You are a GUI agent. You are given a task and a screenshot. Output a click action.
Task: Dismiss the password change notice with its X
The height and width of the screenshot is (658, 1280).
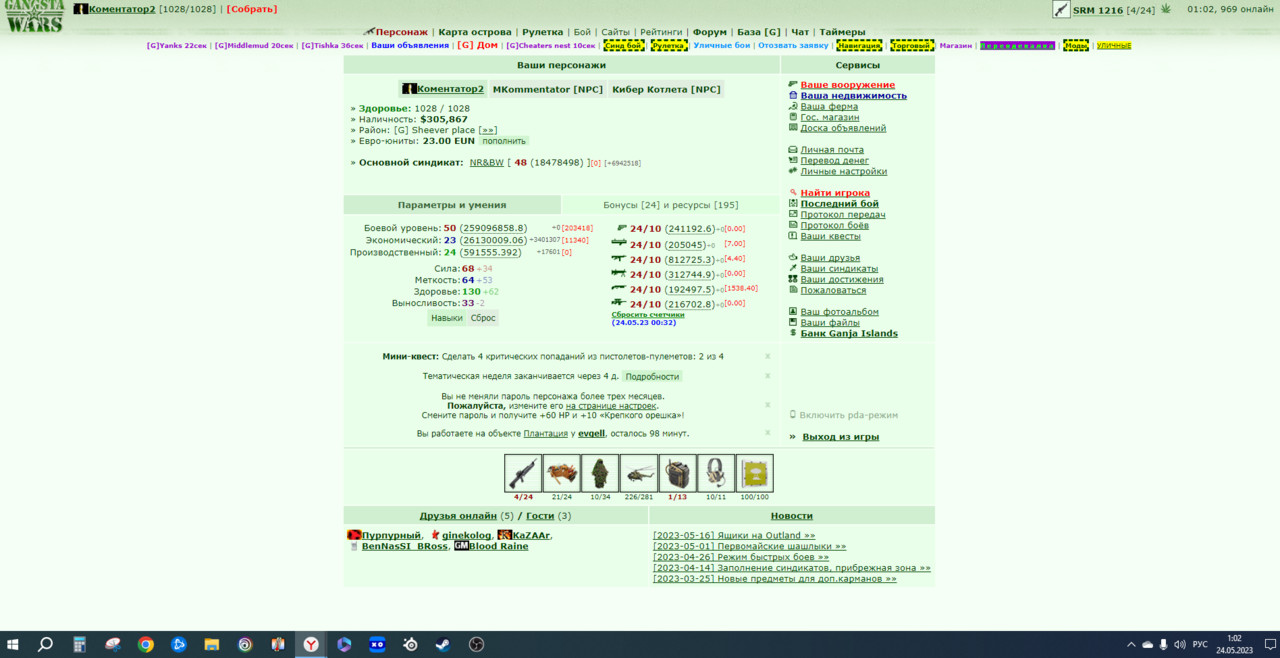(x=768, y=405)
